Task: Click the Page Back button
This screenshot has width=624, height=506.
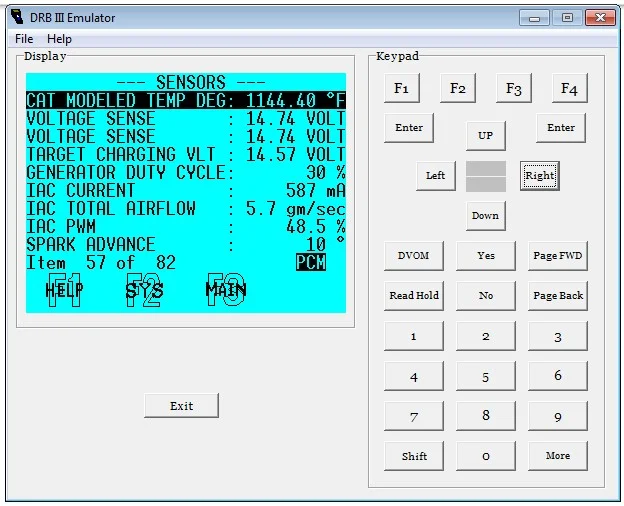Action: pos(558,296)
